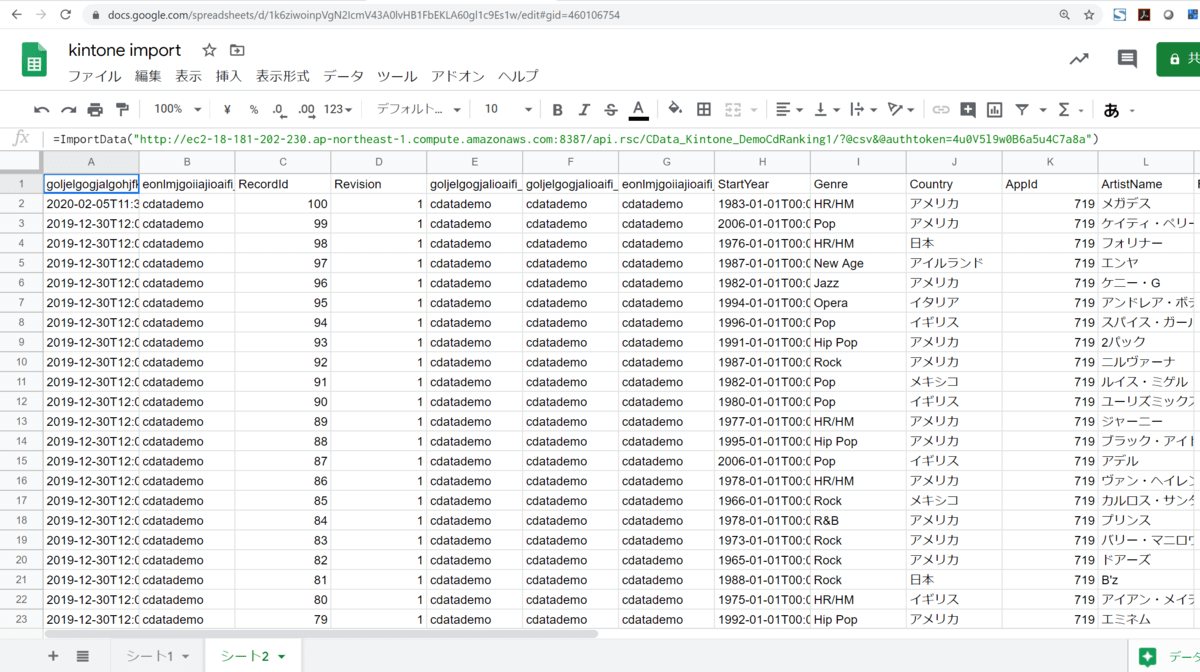Switch to the シート1 tab

[x=149, y=656]
